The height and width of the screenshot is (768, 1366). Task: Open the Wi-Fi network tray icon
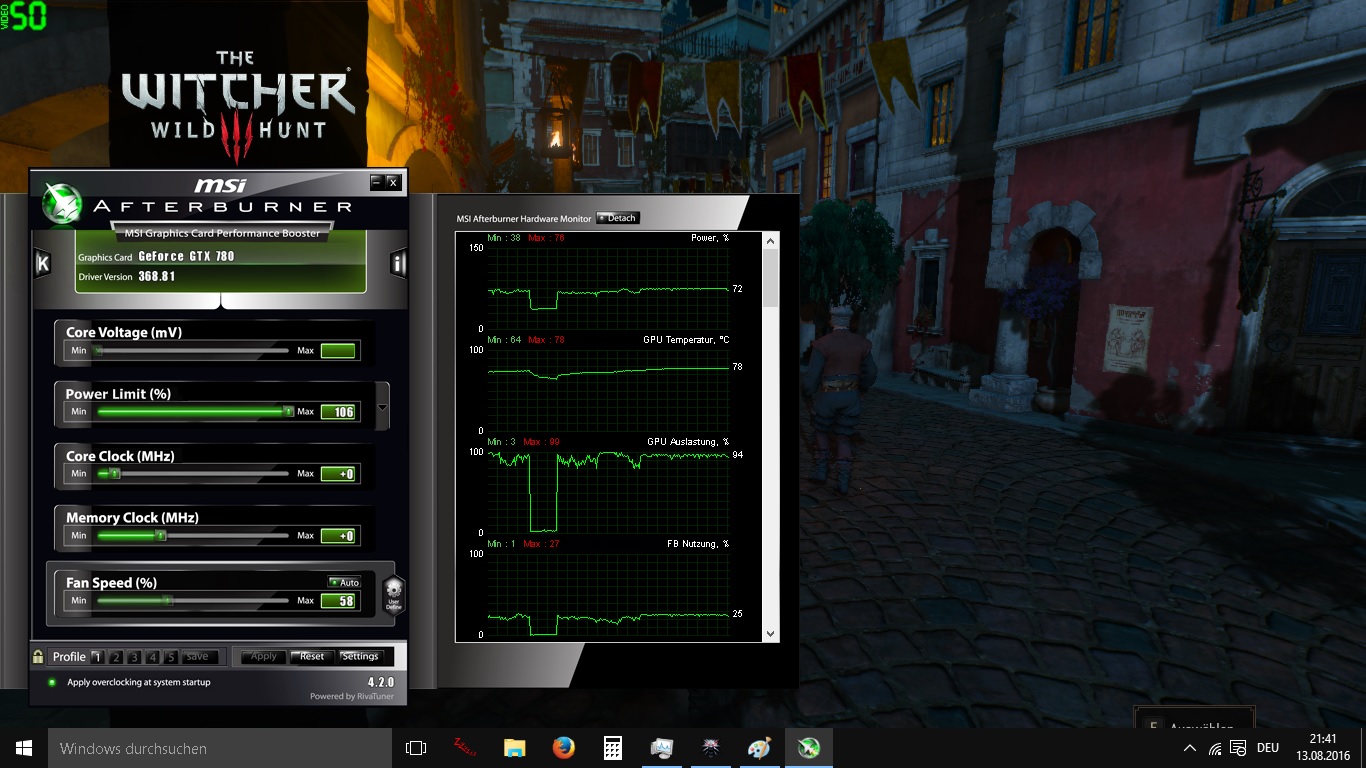pos(1215,748)
